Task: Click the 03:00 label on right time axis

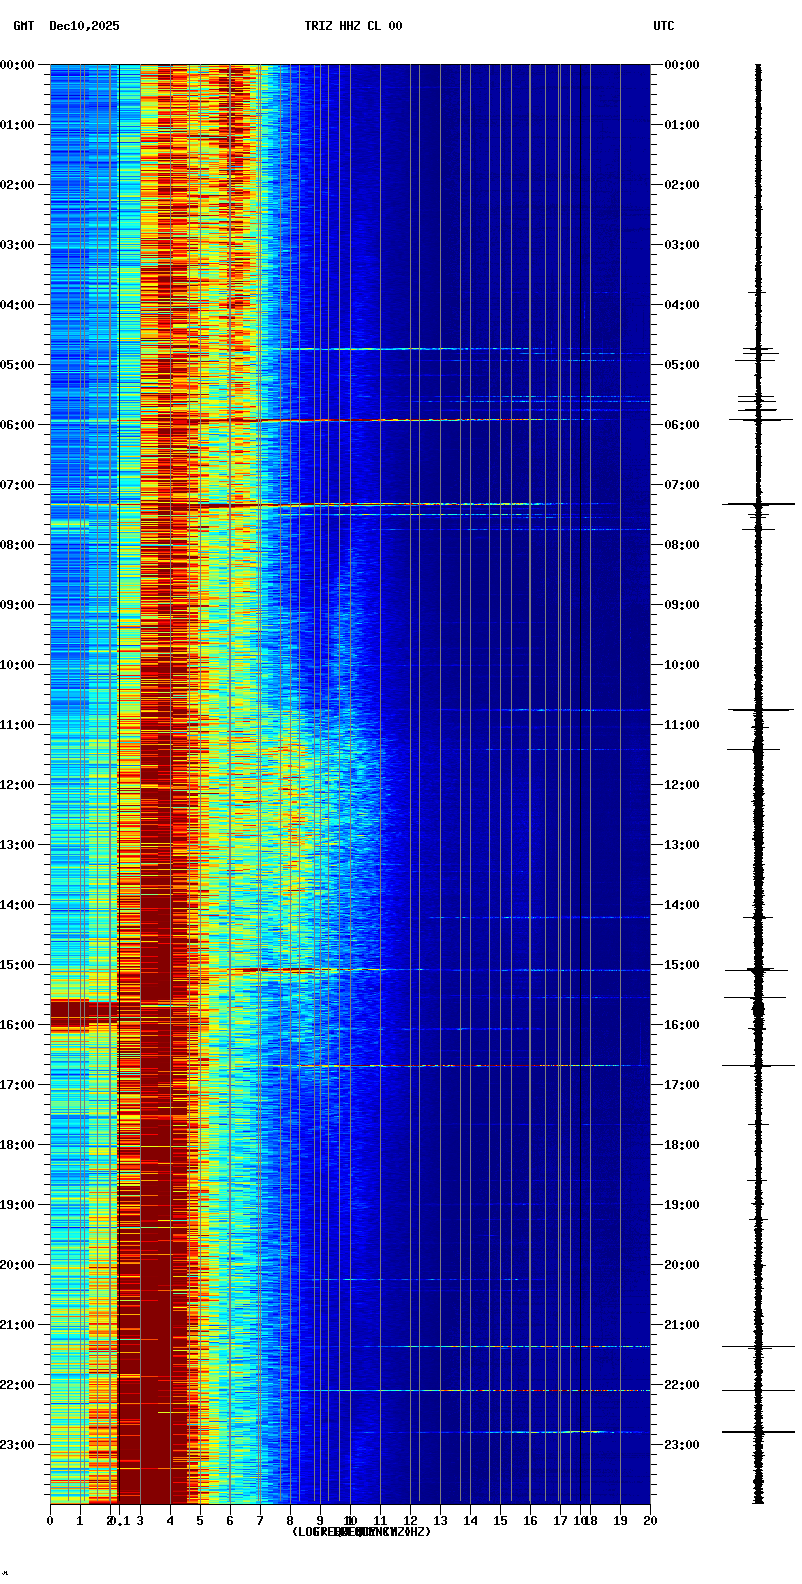Action: pos(683,245)
